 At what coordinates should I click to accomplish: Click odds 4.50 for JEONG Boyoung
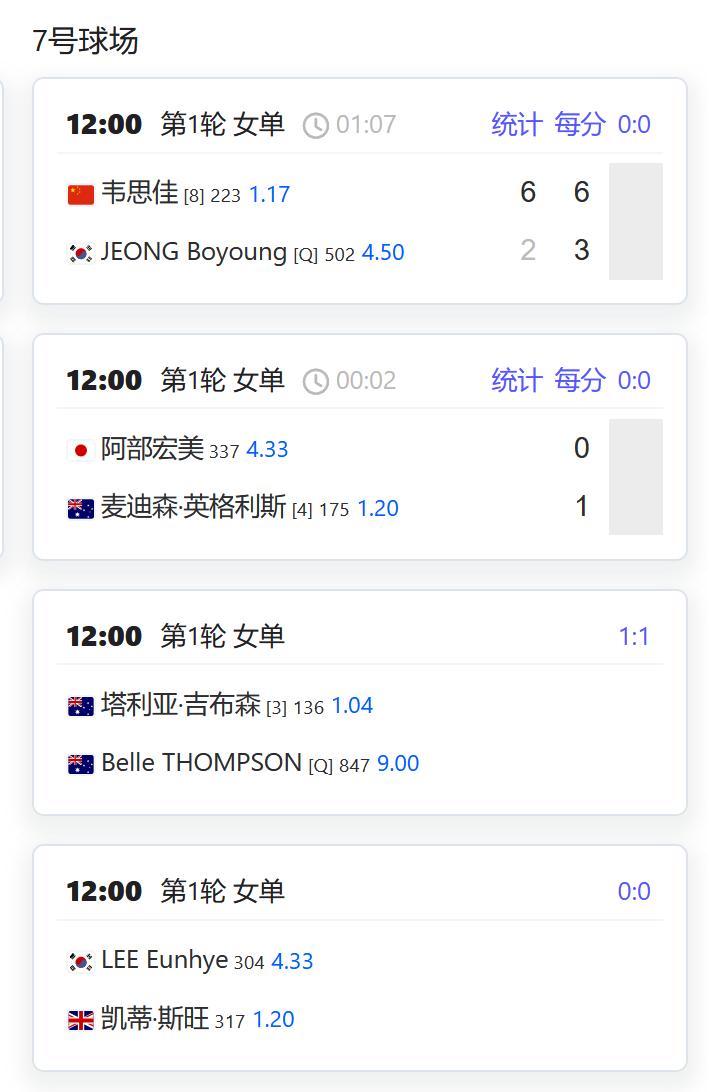[x=384, y=252]
